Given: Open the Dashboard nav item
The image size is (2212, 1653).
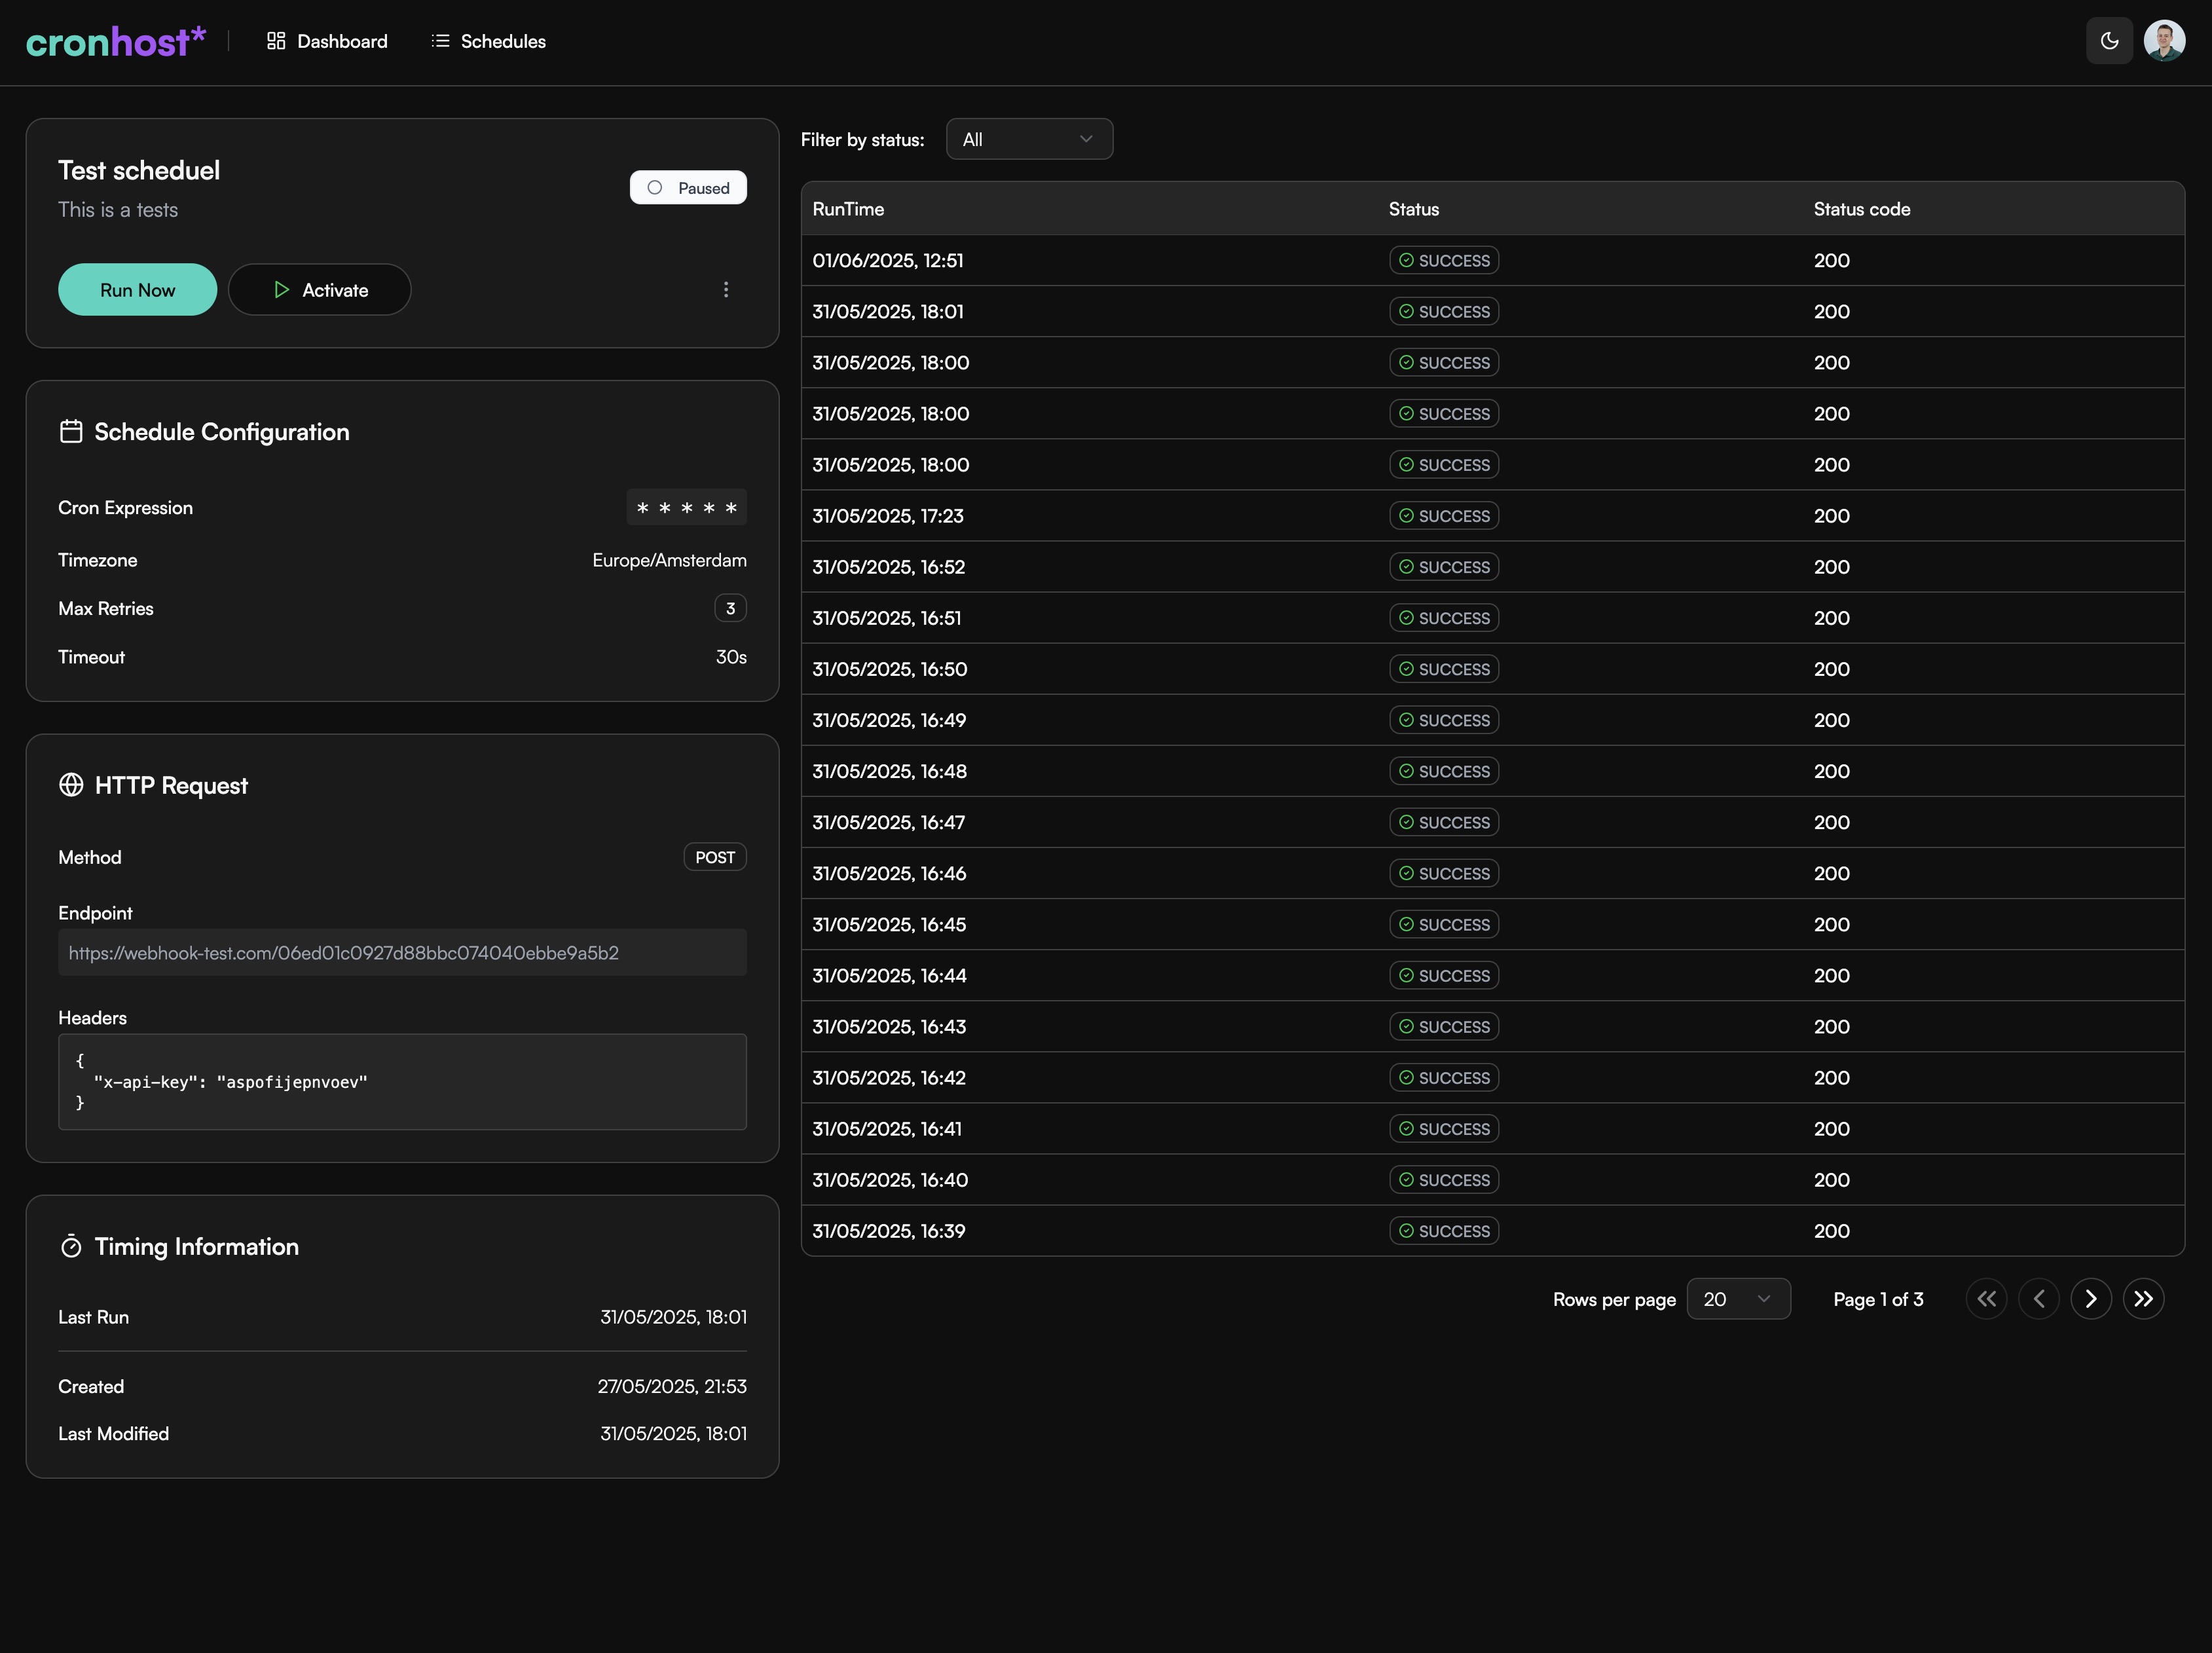Looking at the screenshot, I should [327, 41].
